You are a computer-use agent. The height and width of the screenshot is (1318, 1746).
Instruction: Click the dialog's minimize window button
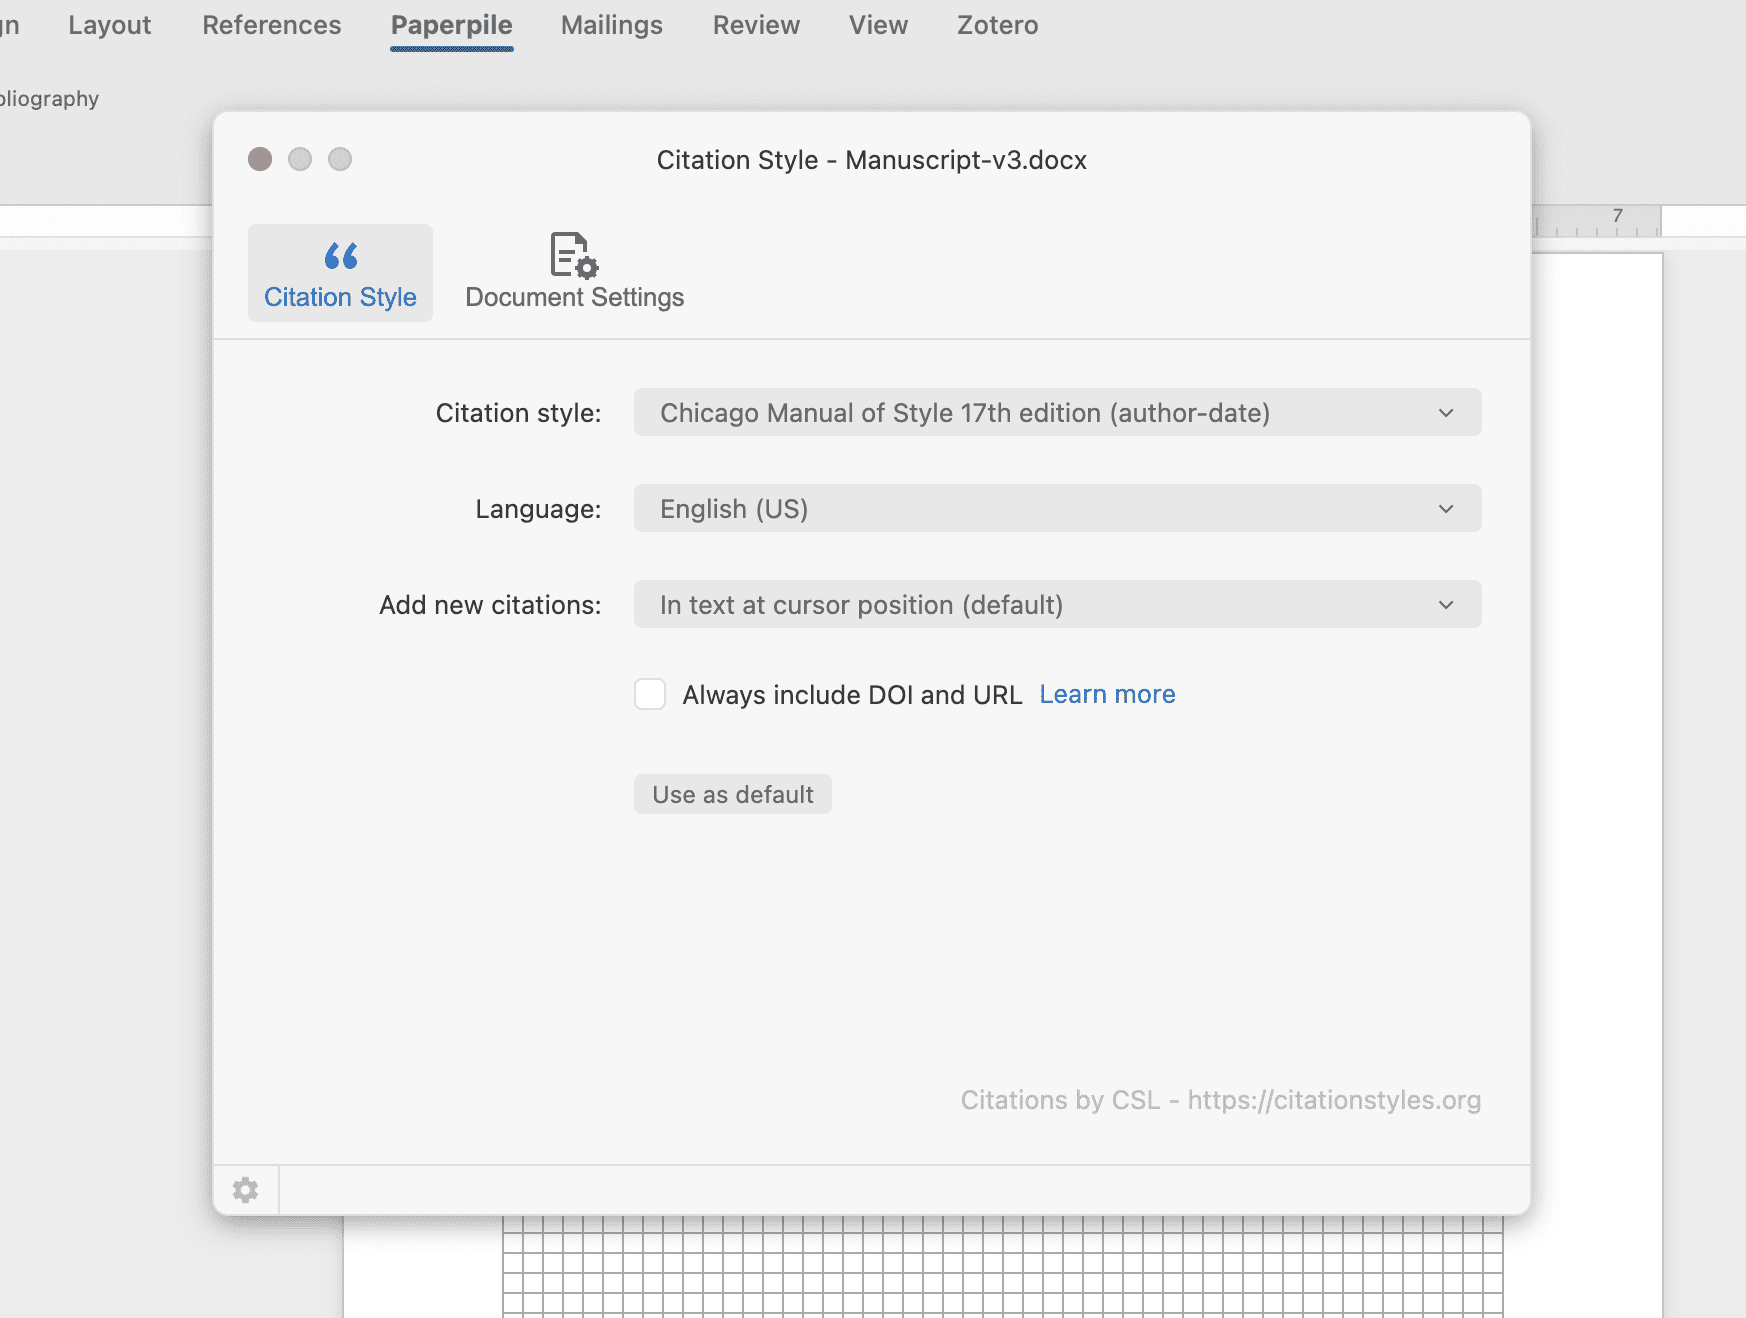click(x=300, y=159)
